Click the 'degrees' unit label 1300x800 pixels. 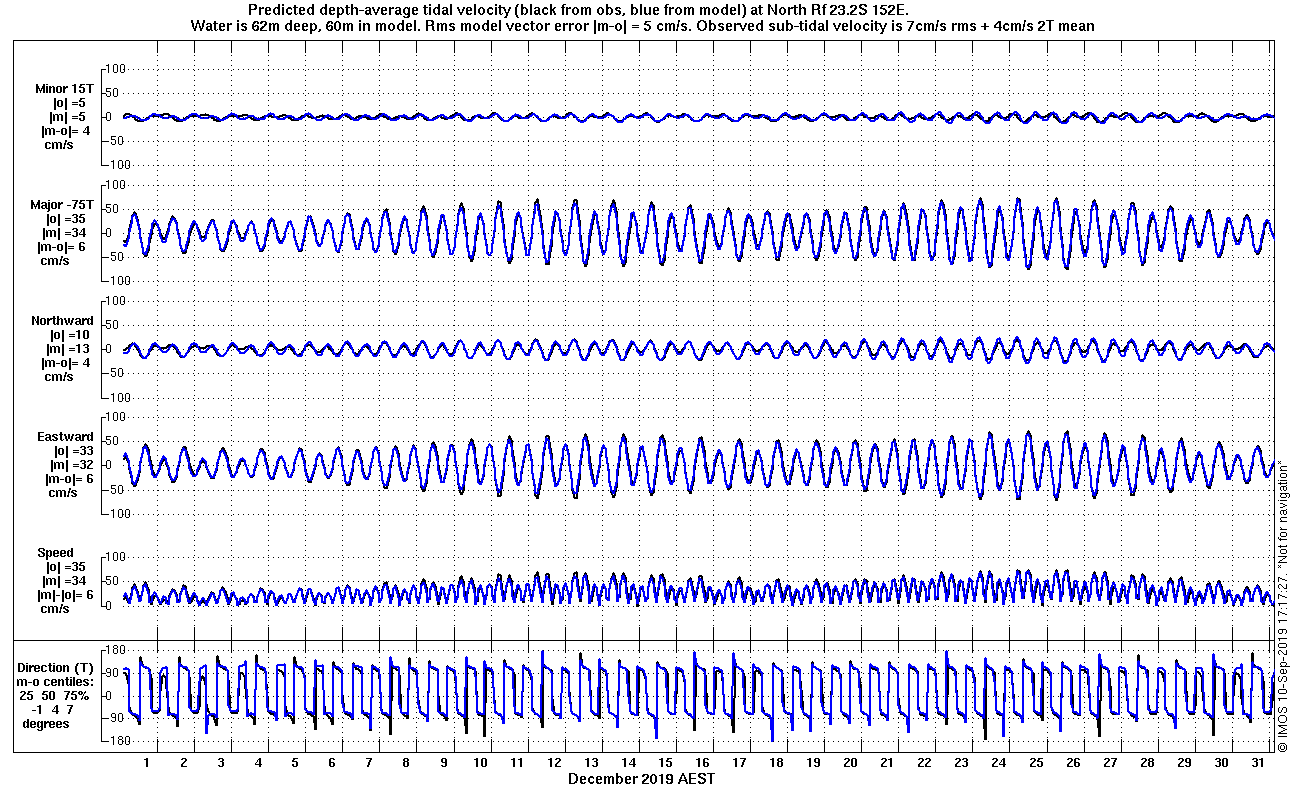tap(46, 723)
